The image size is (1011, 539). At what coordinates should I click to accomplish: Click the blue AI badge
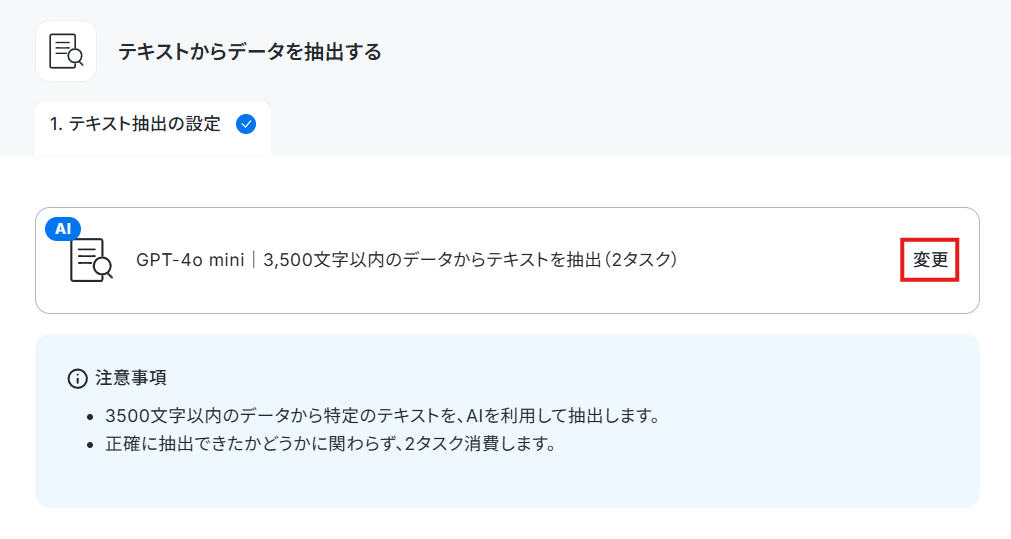[x=63, y=228]
